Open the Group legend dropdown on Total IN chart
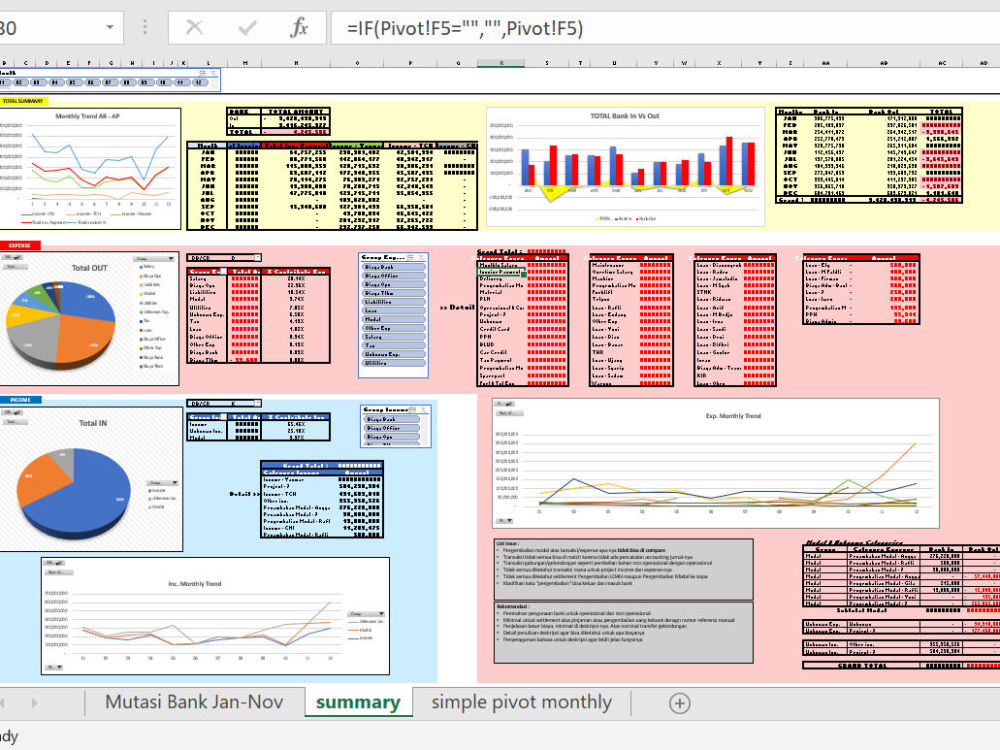The image size is (1000, 750). coord(163,483)
